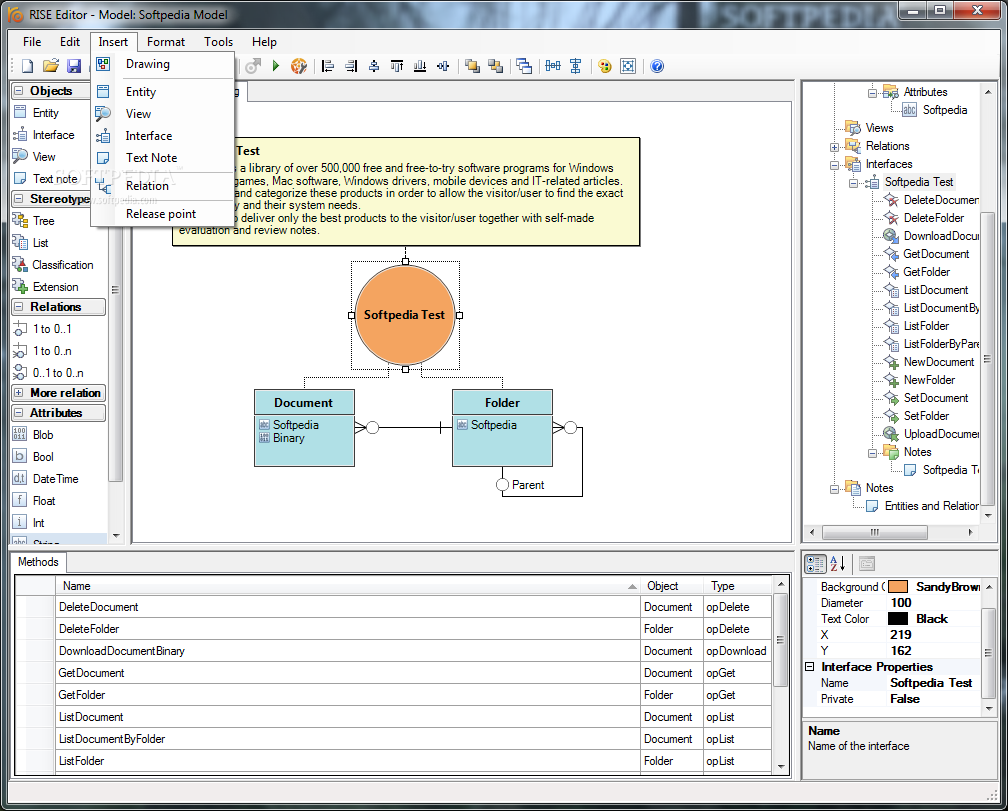Screen dimensions: 1008x811
Task: Collapse the Attributes palette section
Action: tap(19, 413)
